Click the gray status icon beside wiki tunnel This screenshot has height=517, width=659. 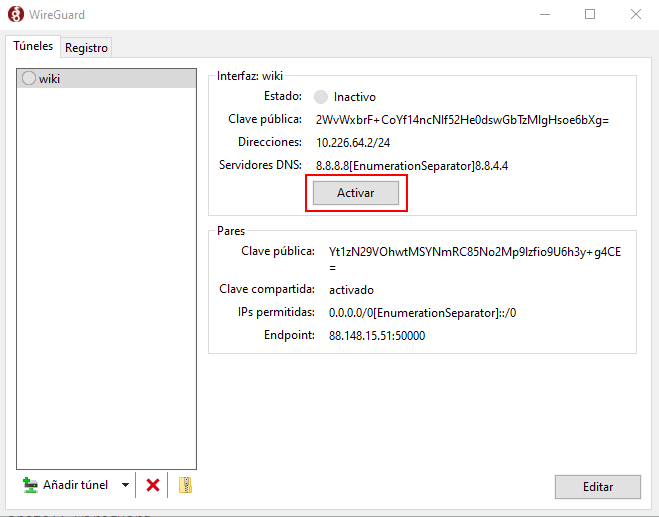pos(29,78)
